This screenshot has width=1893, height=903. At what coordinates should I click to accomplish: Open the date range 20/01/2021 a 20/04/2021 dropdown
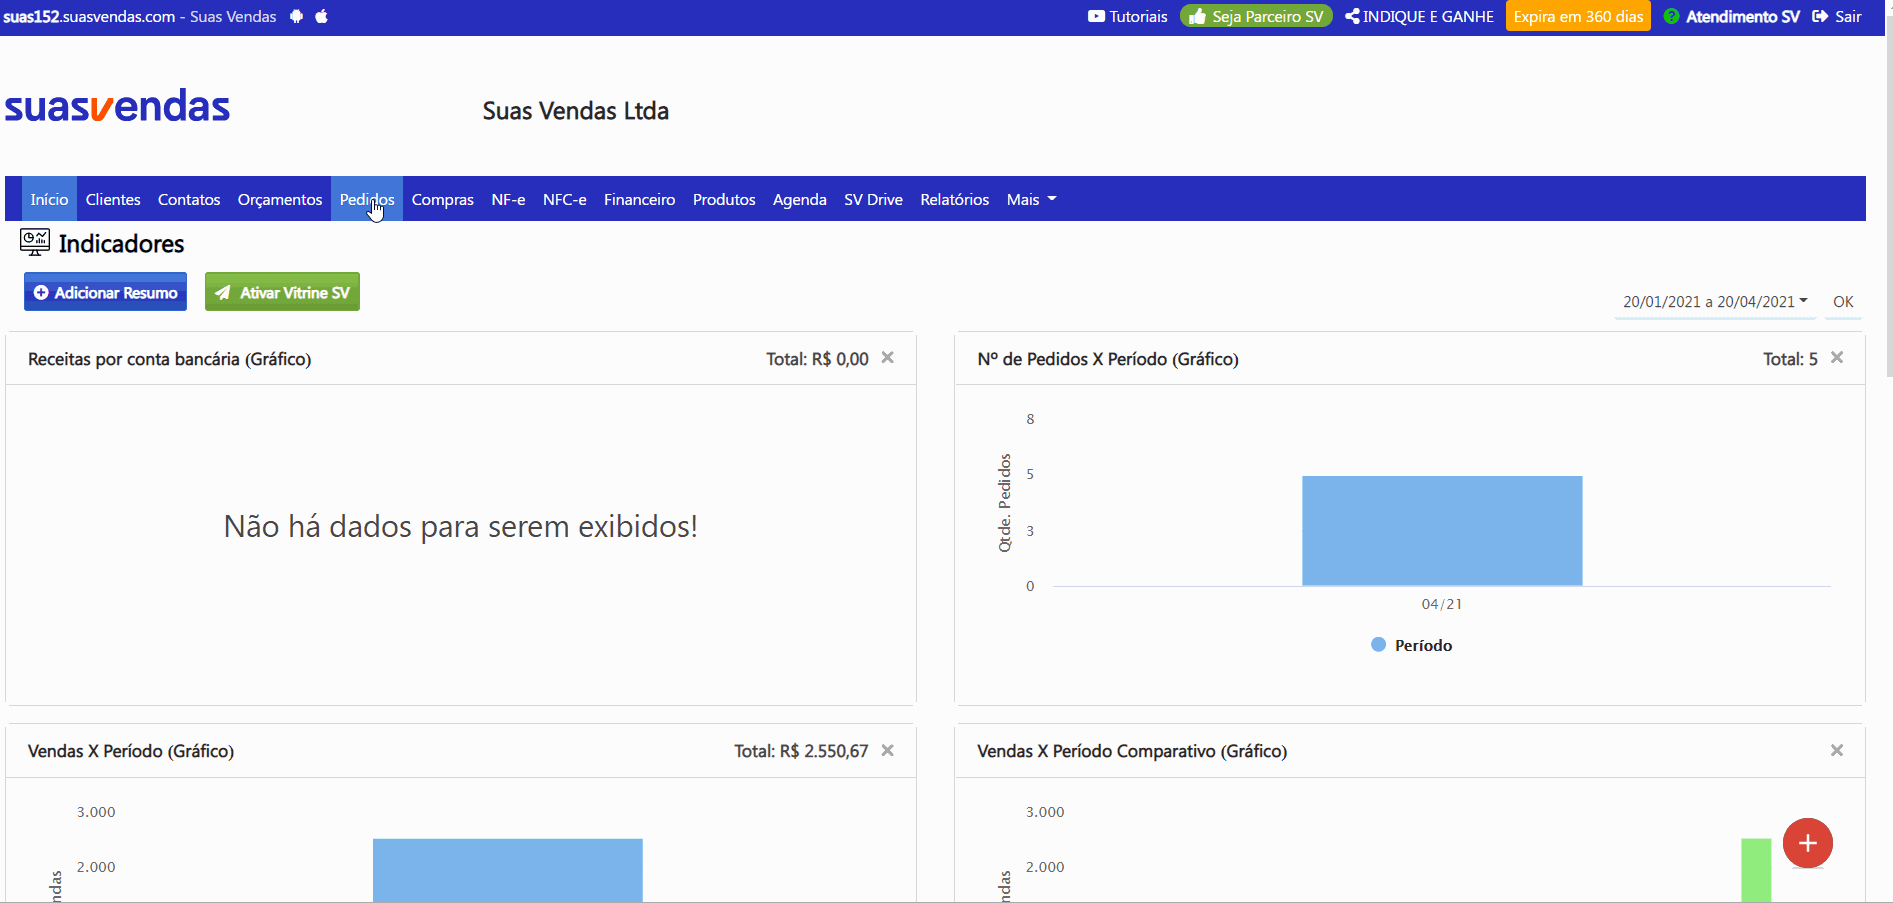pyautogui.click(x=1715, y=302)
